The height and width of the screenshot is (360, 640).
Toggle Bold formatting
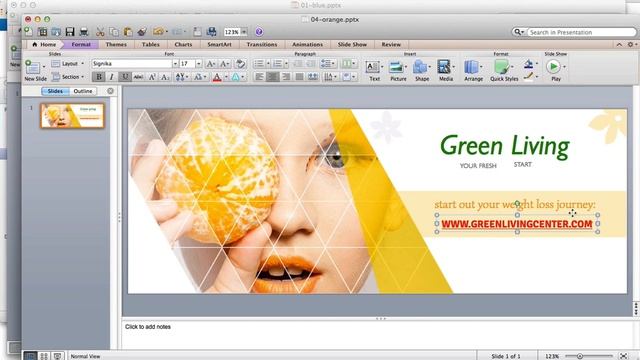pyautogui.click(x=98, y=77)
